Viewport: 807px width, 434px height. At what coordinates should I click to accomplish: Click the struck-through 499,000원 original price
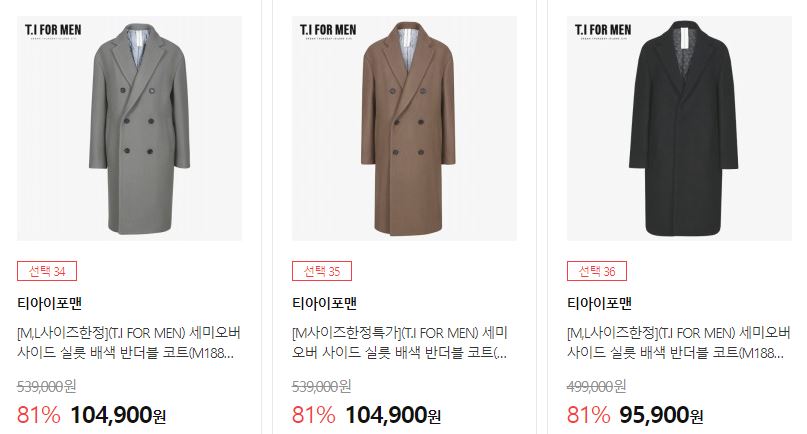click(x=597, y=386)
